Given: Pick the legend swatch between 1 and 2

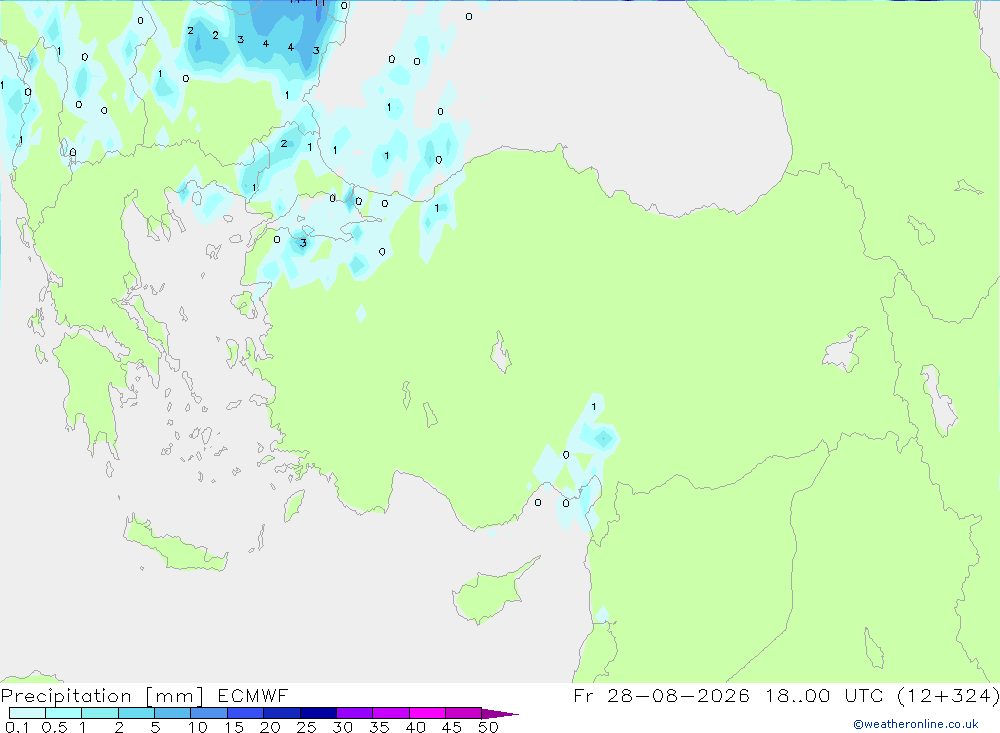Looking at the screenshot, I should point(100,713).
